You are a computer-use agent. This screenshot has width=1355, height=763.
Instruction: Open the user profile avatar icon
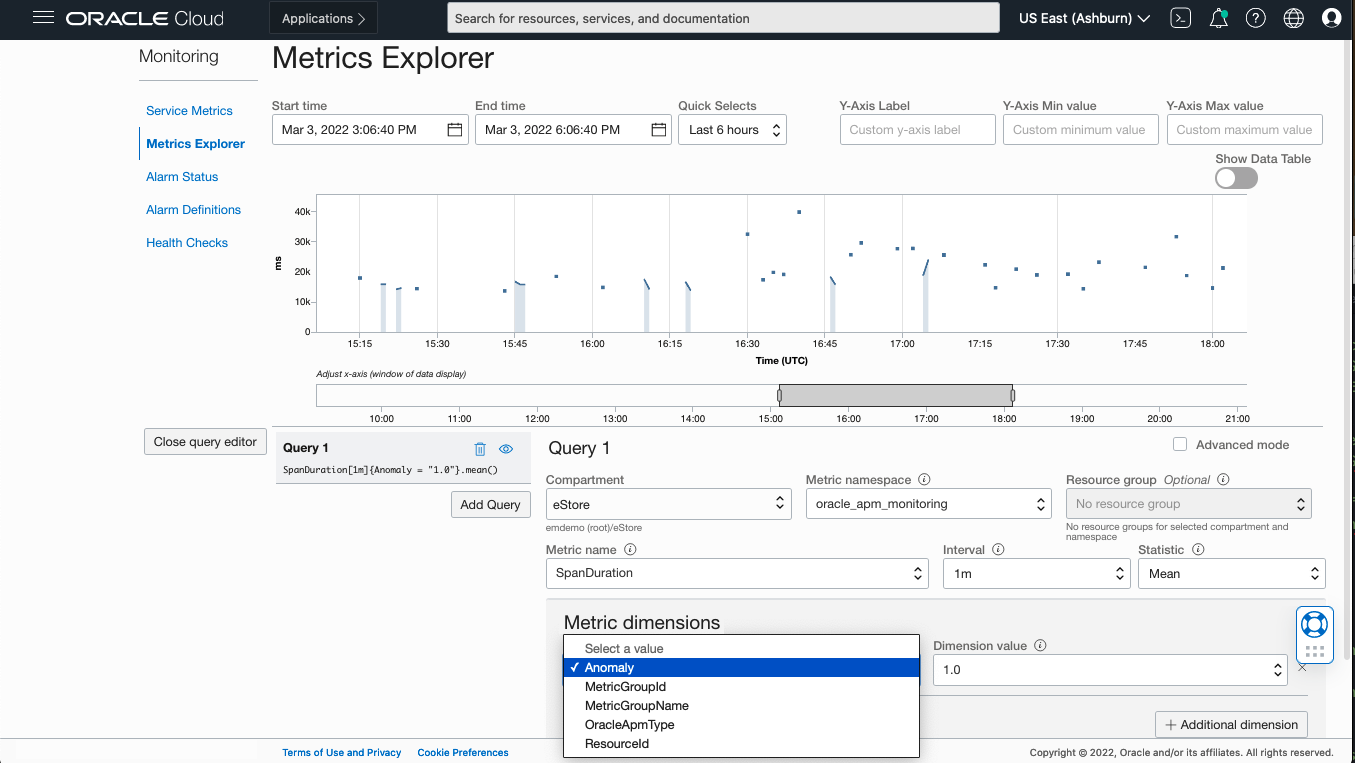point(1331,17)
